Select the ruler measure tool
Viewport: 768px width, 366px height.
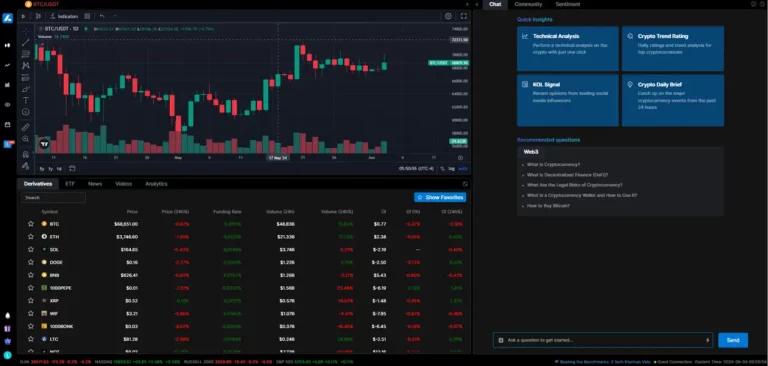click(26, 127)
